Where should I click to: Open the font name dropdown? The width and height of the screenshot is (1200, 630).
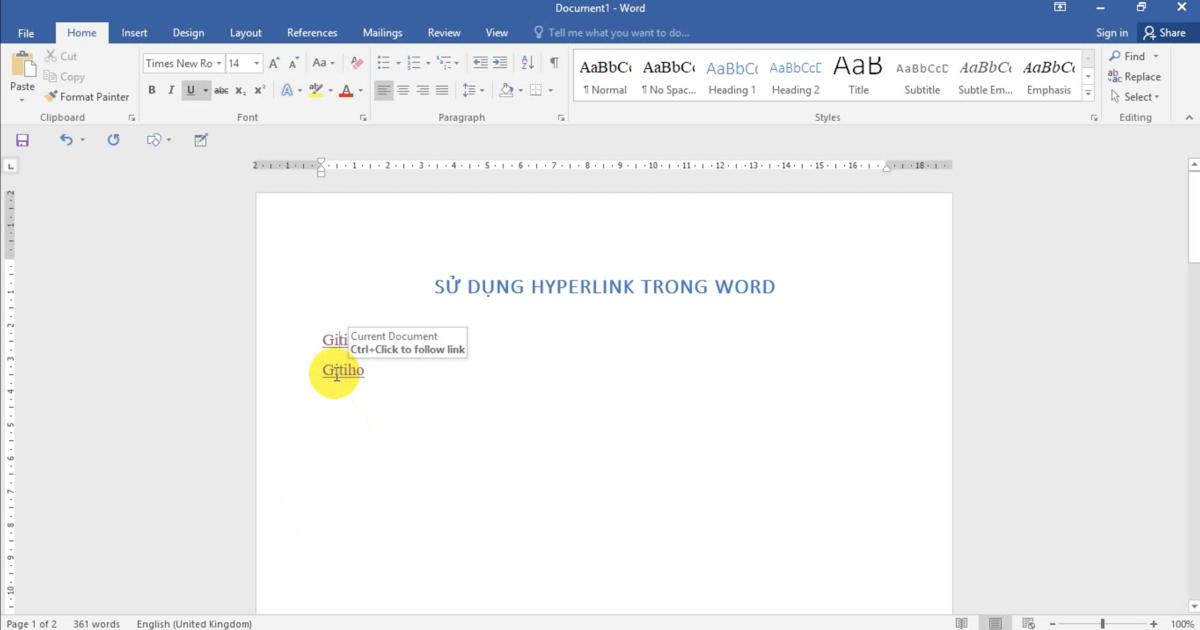coord(219,62)
